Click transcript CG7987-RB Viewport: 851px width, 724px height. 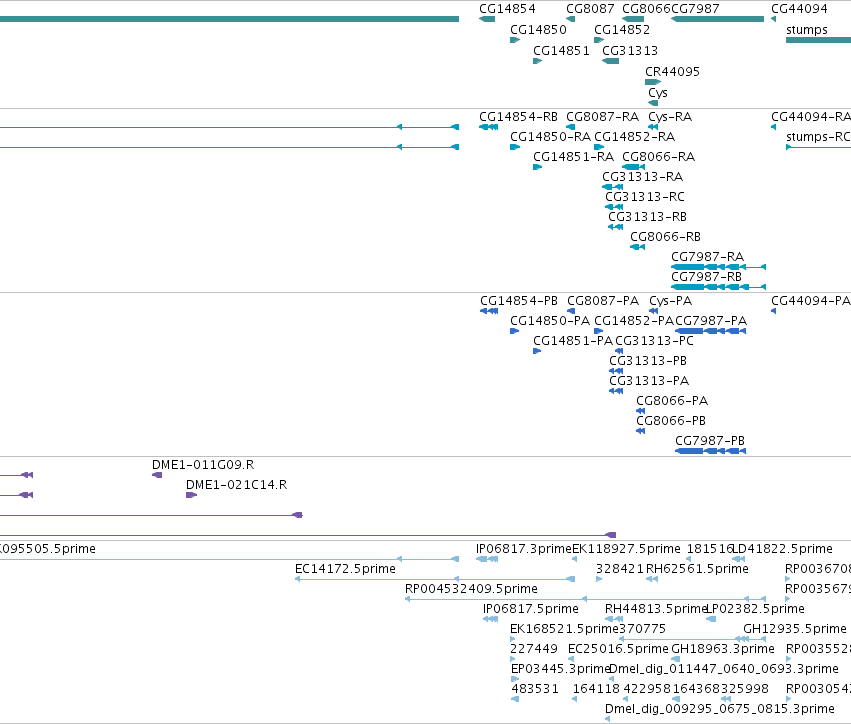tap(719, 287)
